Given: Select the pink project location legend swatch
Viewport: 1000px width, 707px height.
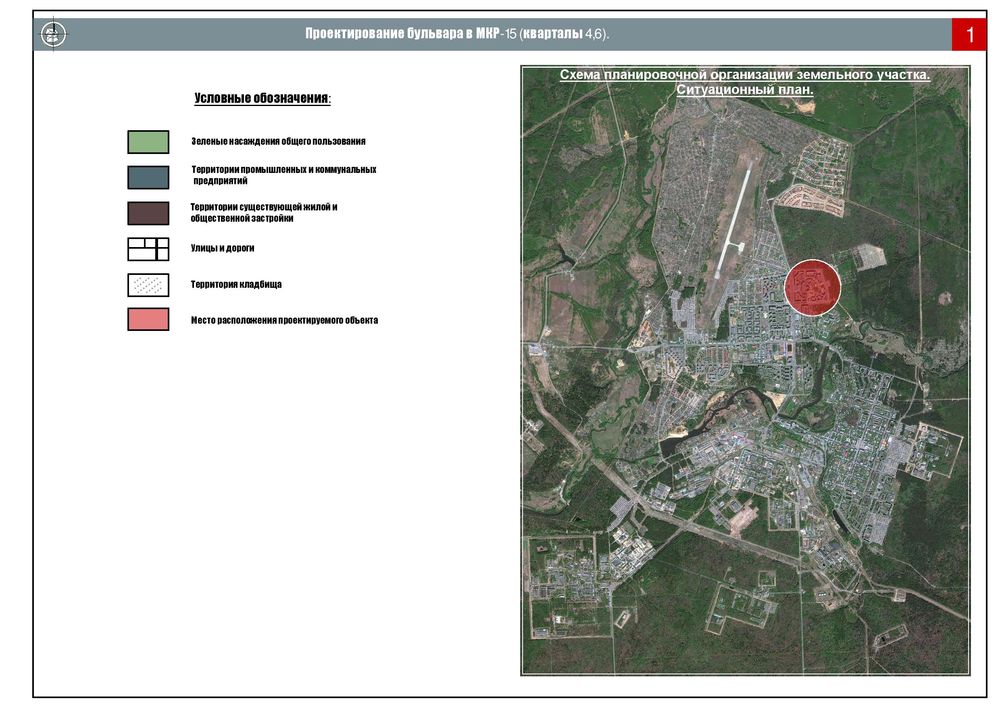Looking at the screenshot, I should point(148,320).
